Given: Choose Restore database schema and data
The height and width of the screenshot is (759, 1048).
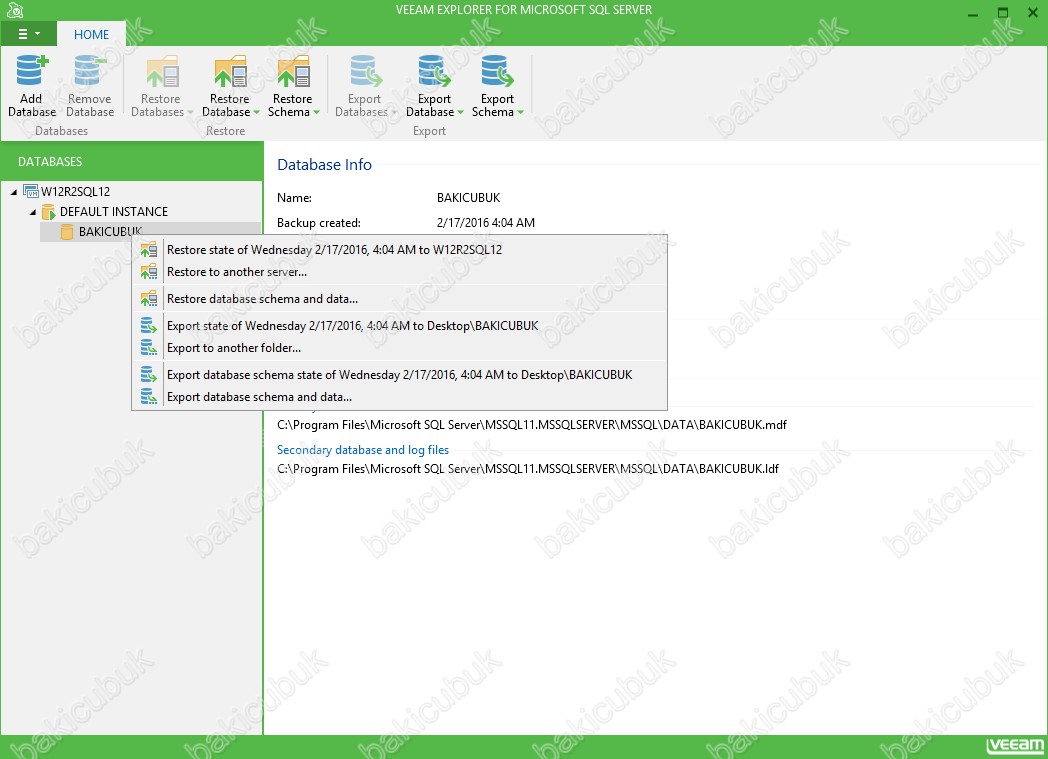Looking at the screenshot, I should (400, 299).
